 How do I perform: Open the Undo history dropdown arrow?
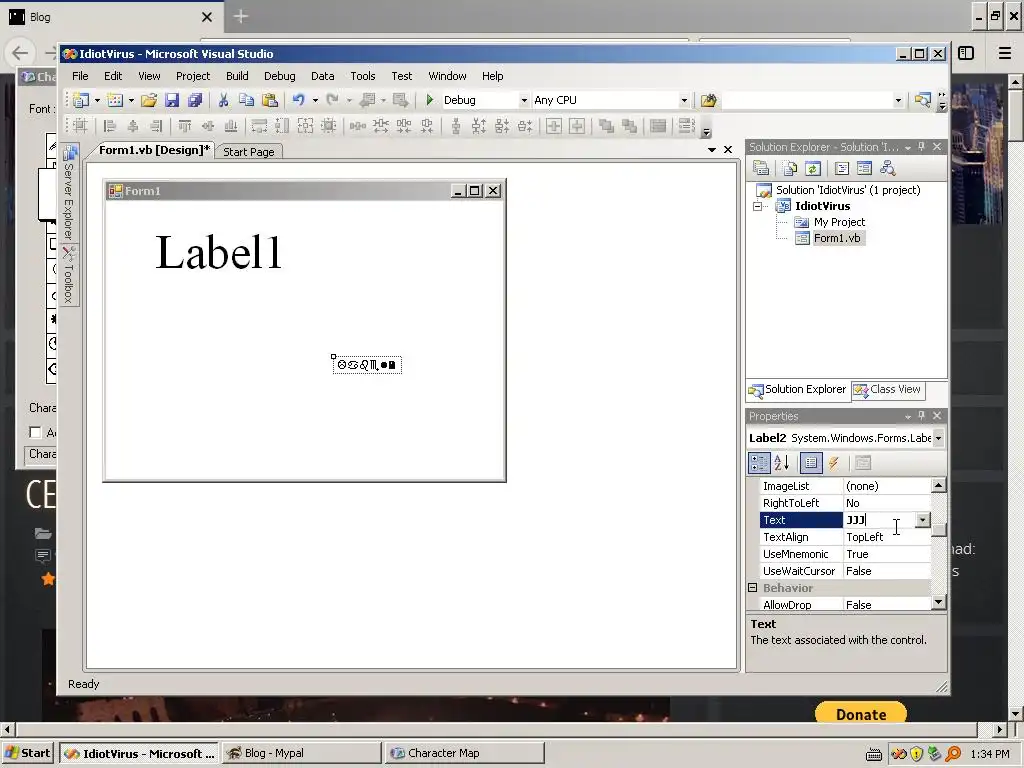pos(315,100)
